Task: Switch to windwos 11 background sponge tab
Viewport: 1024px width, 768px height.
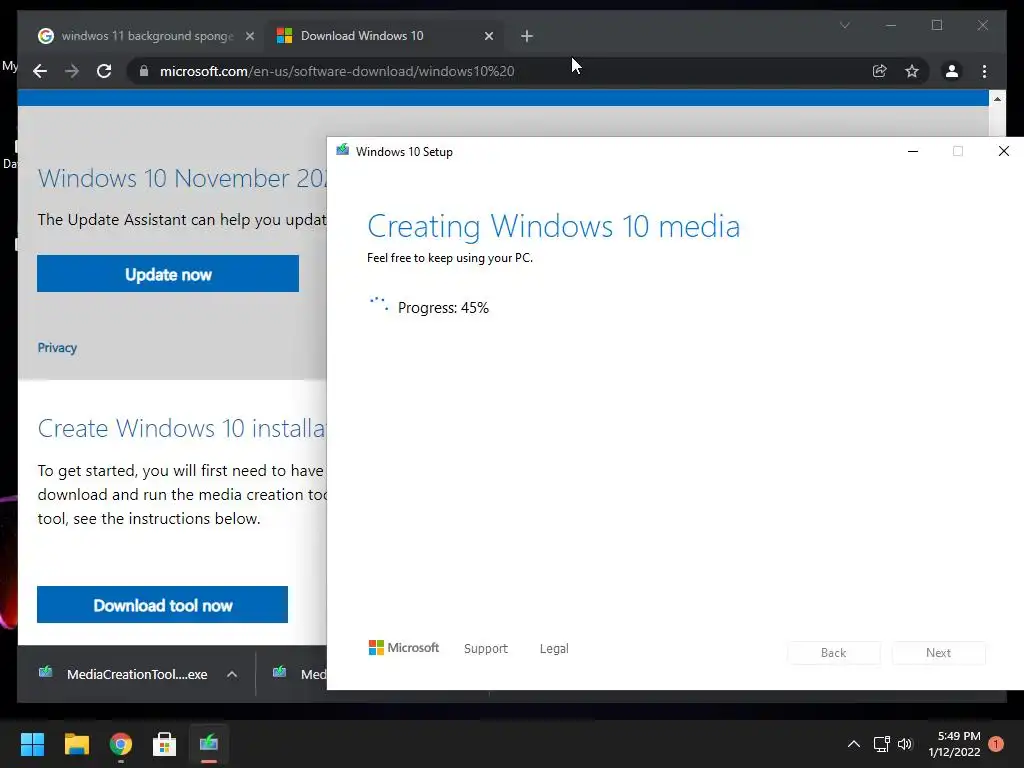Action: [147, 36]
